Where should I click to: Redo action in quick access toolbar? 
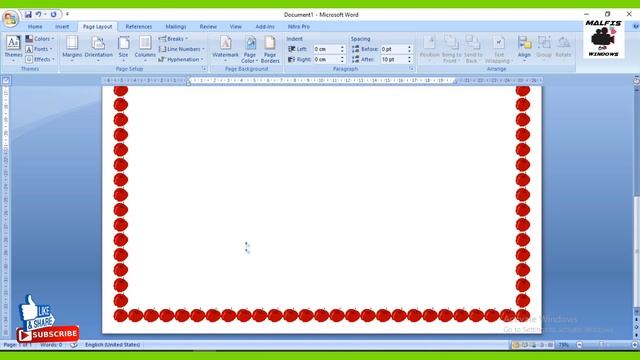53,15
